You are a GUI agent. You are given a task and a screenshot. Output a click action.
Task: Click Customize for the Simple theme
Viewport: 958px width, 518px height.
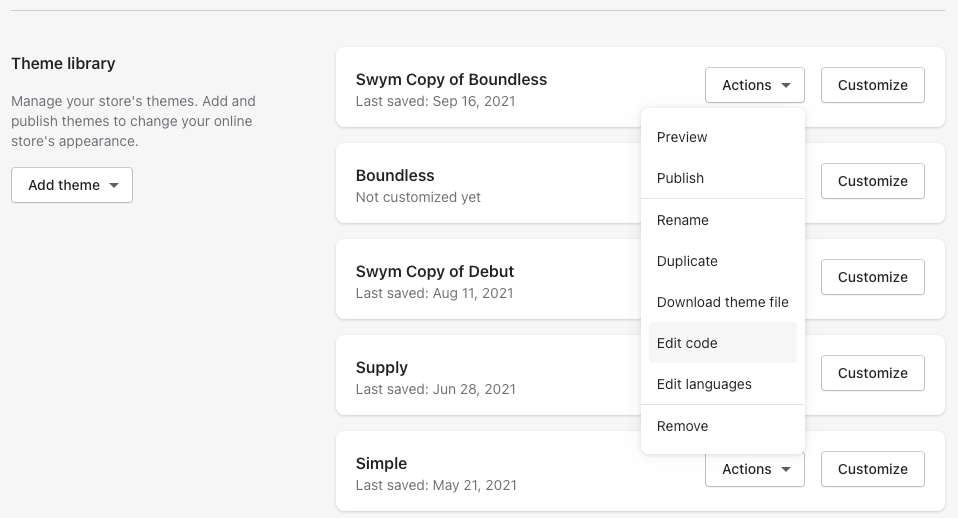pyautogui.click(x=872, y=469)
